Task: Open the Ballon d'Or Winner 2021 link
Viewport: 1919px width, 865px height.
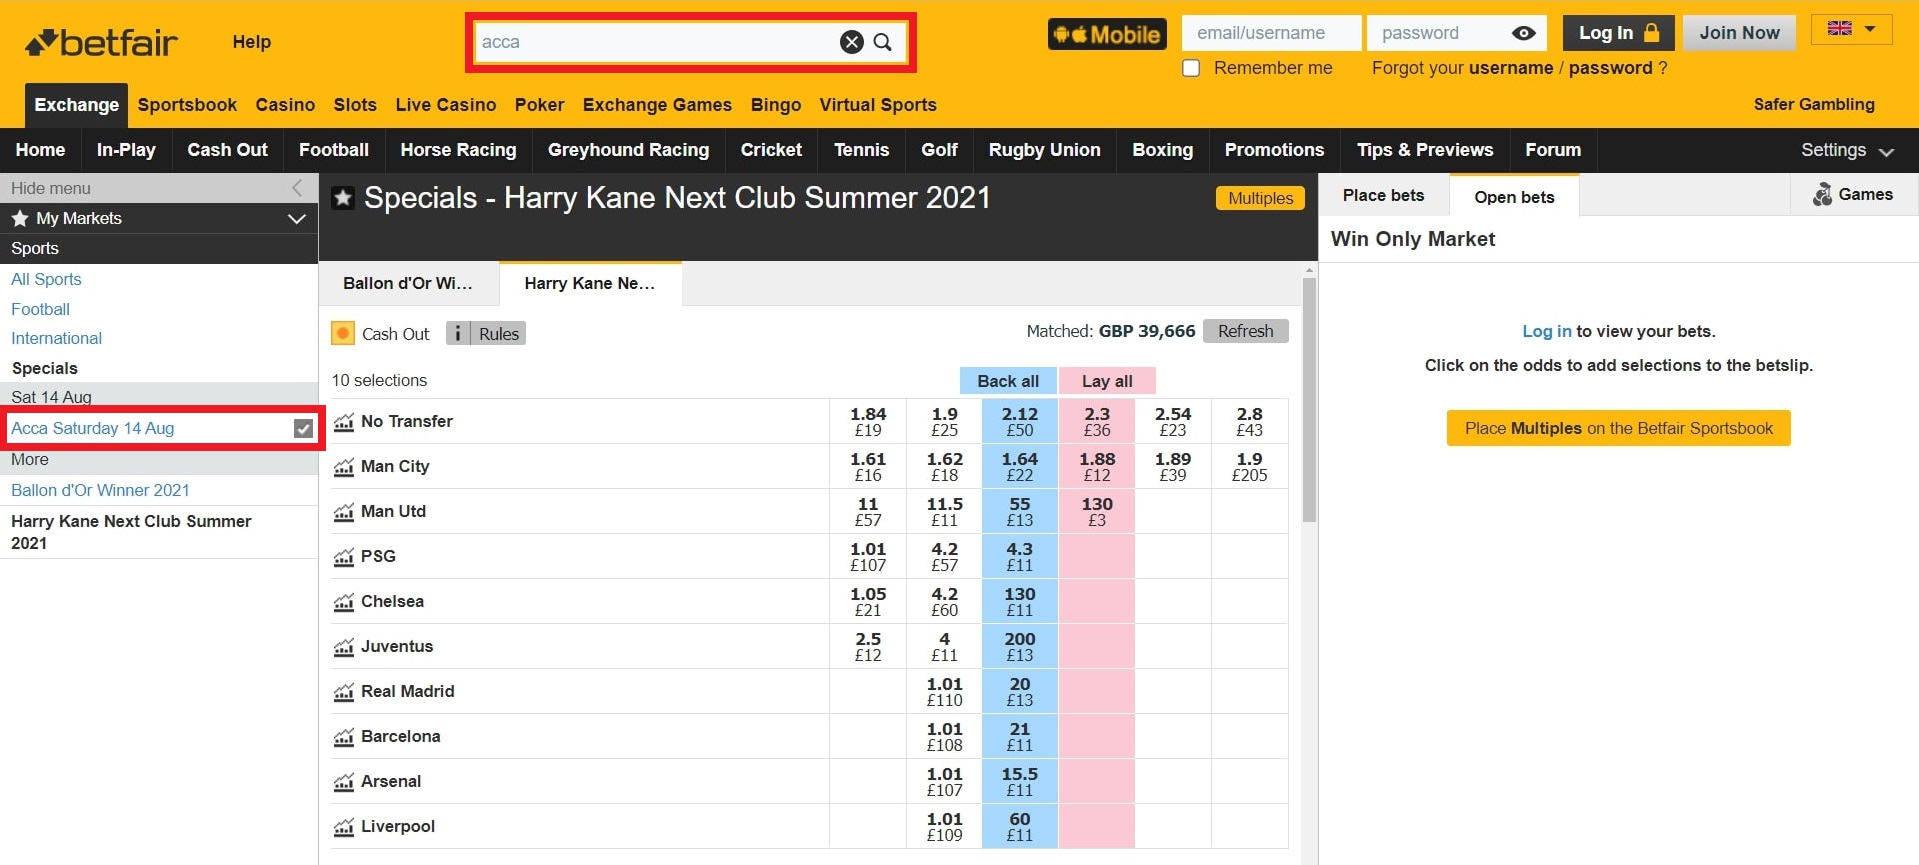Action: (100, 490)
